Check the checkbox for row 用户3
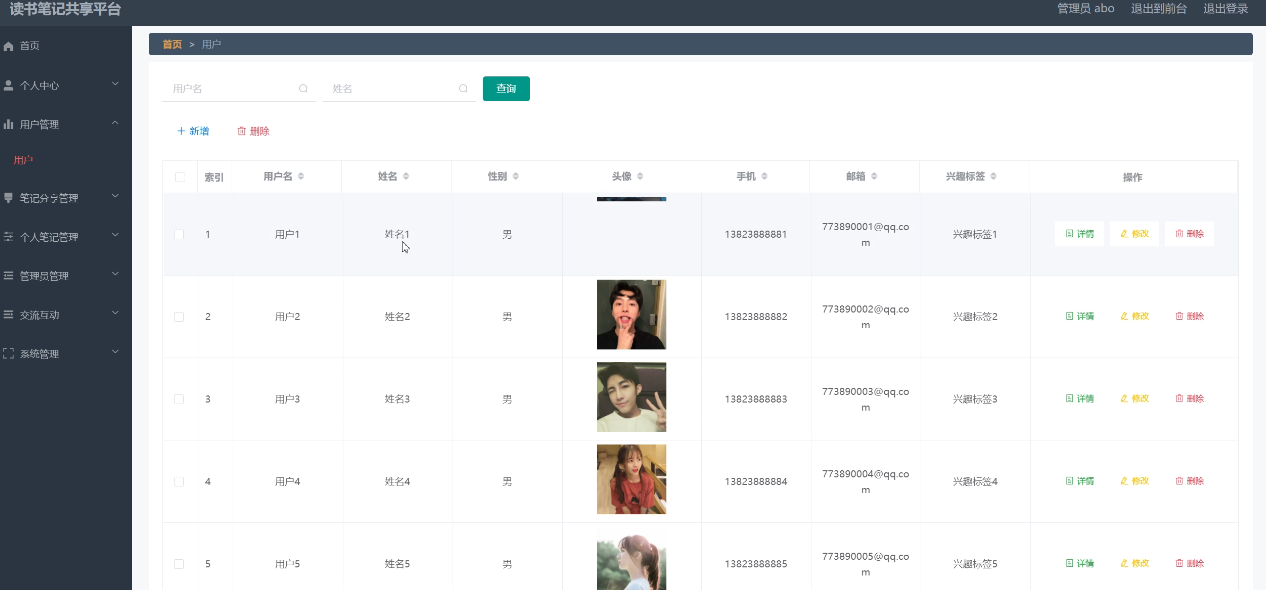 [179, 398]
